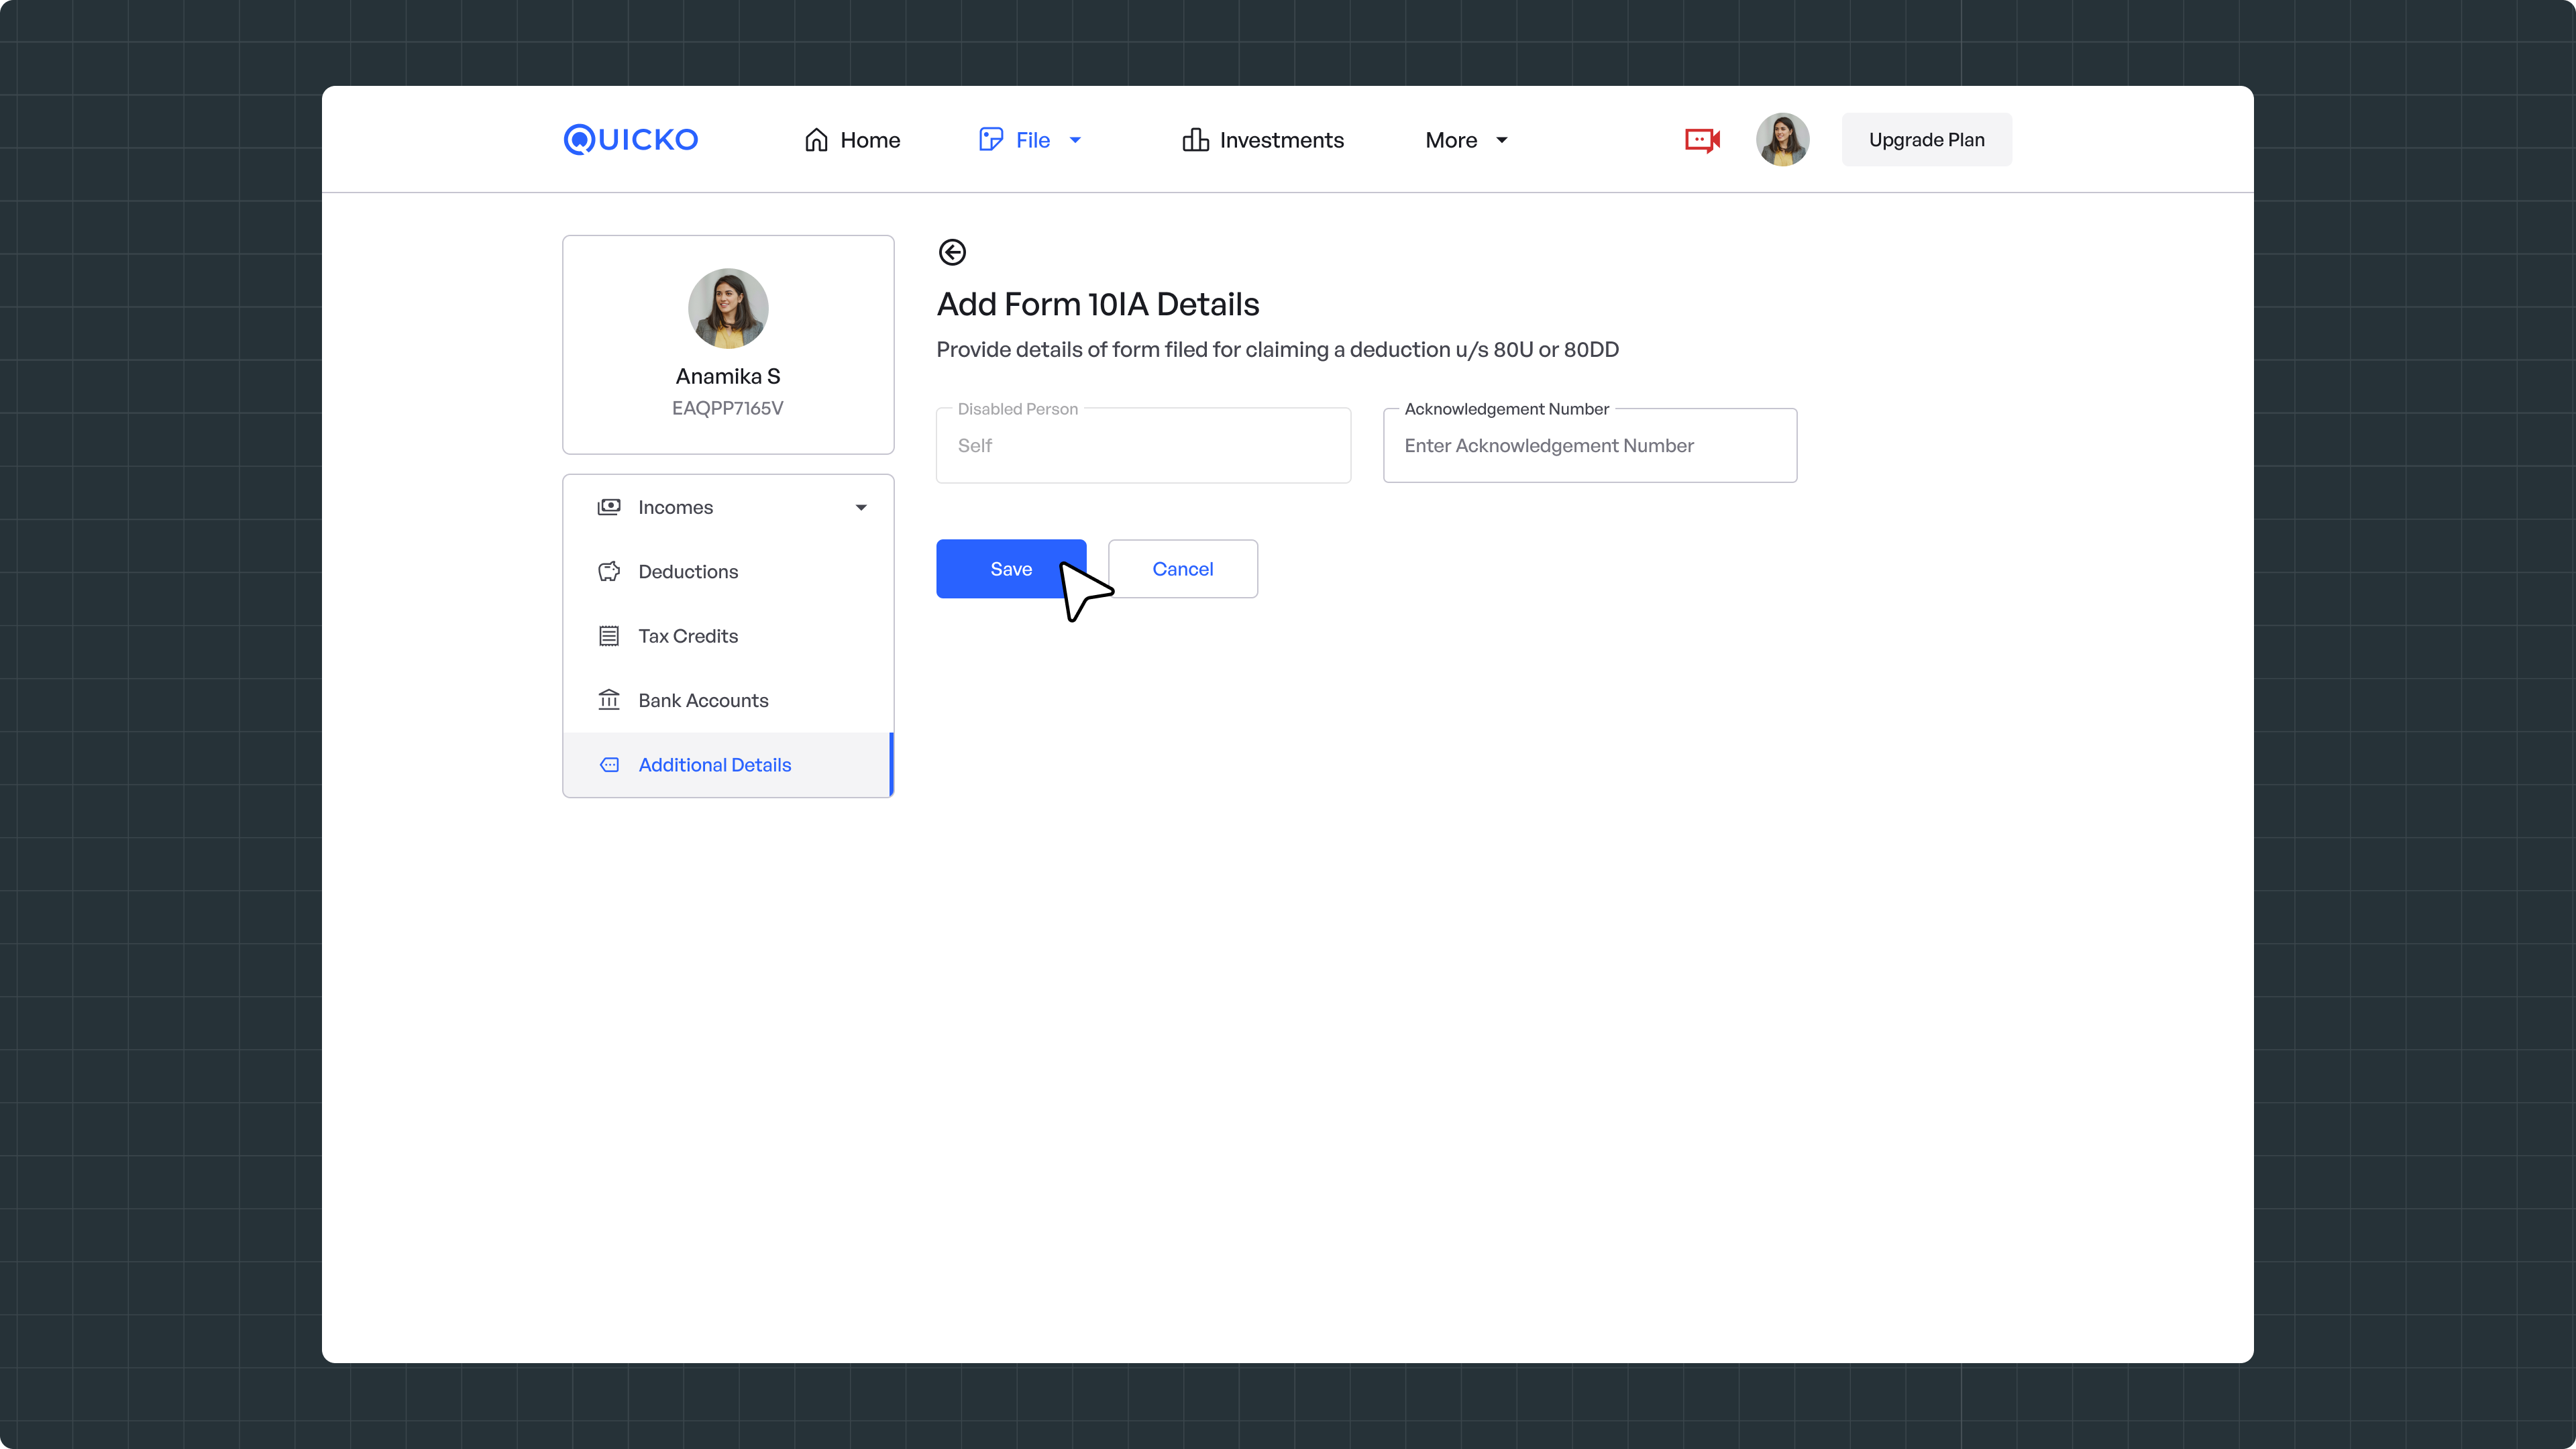The image size is (2576, 1449).
Task: Click the Disabled Person field showing Self
Action: click(x=1143, y=446)
